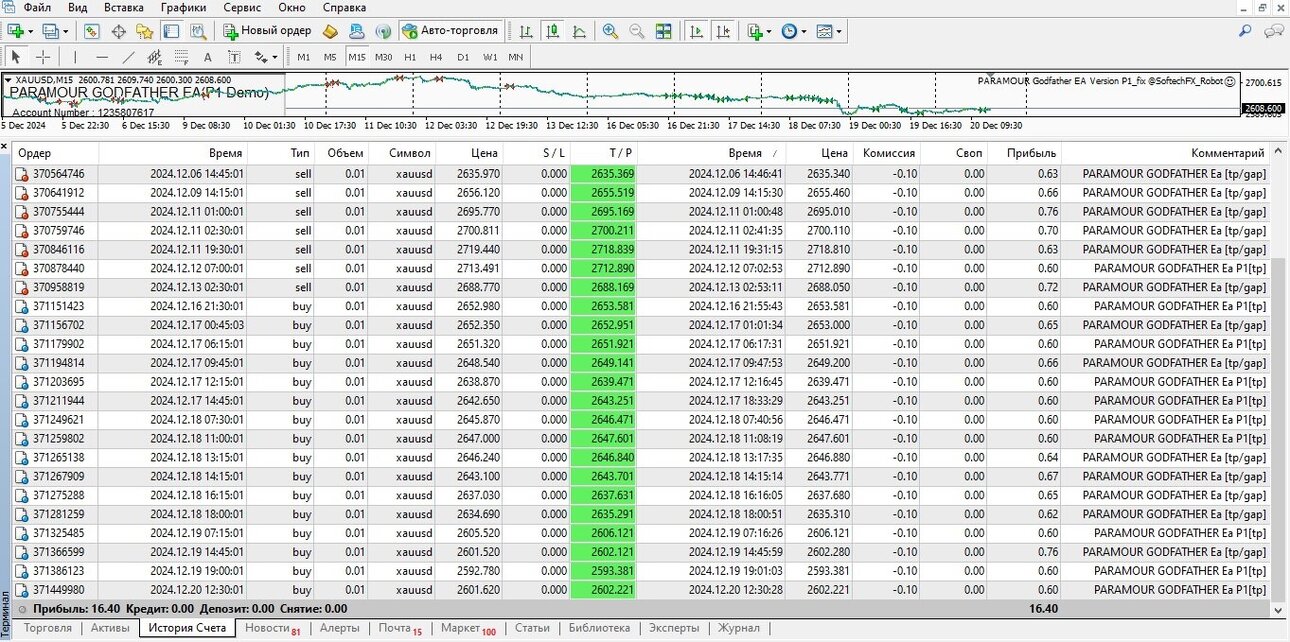The height and width of the screenshot is (642, 1290).
Task: Zoom in on the chart
Action: point(610,31)
